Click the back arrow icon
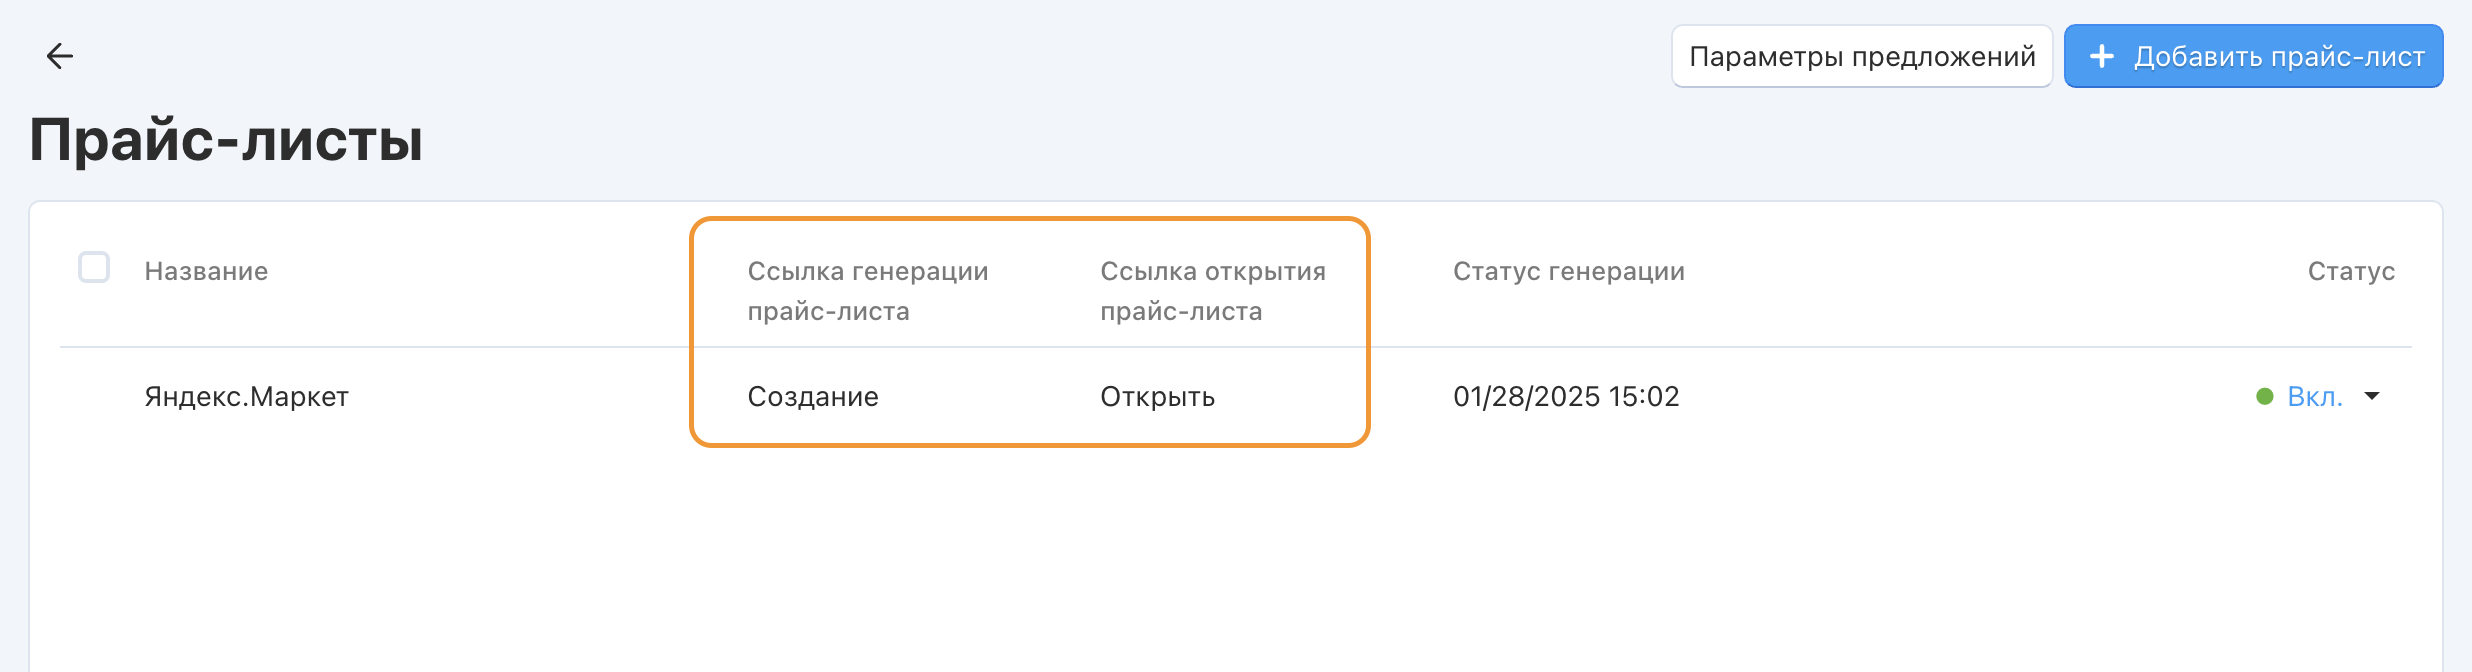2472x672 pixels. [x=60, y=56]
